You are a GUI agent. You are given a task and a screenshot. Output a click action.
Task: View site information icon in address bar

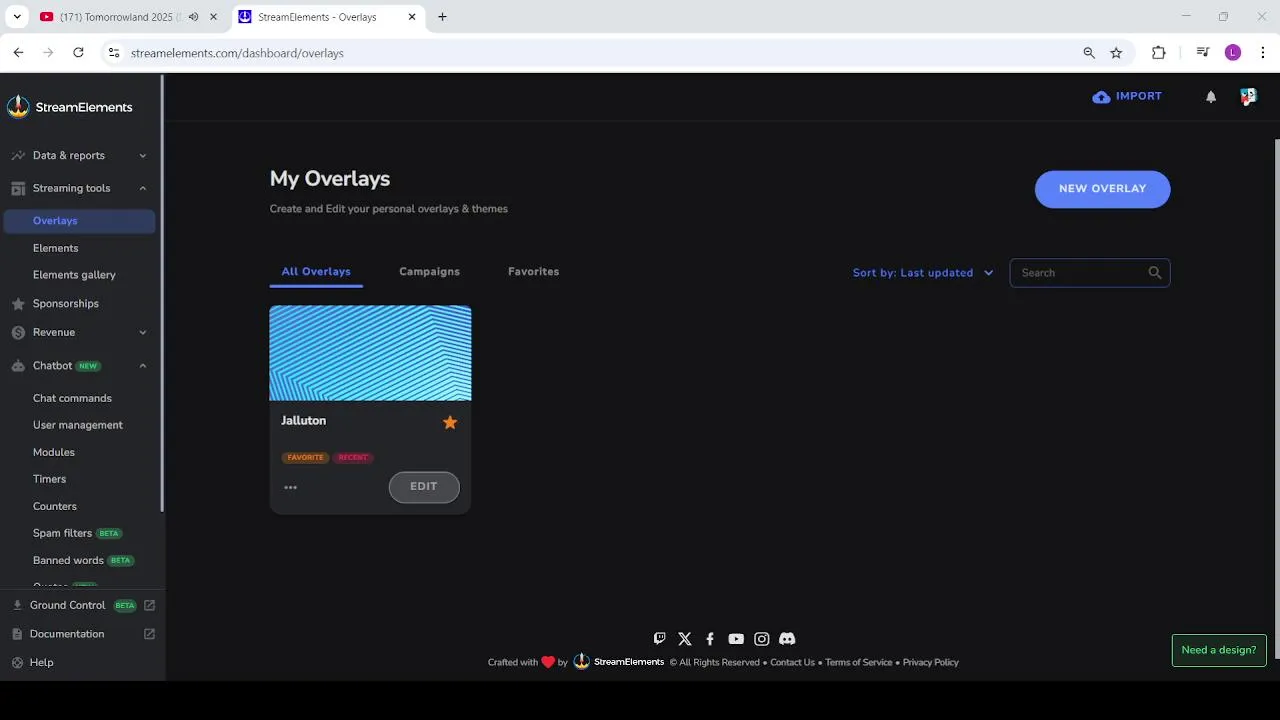coord(114,52)
